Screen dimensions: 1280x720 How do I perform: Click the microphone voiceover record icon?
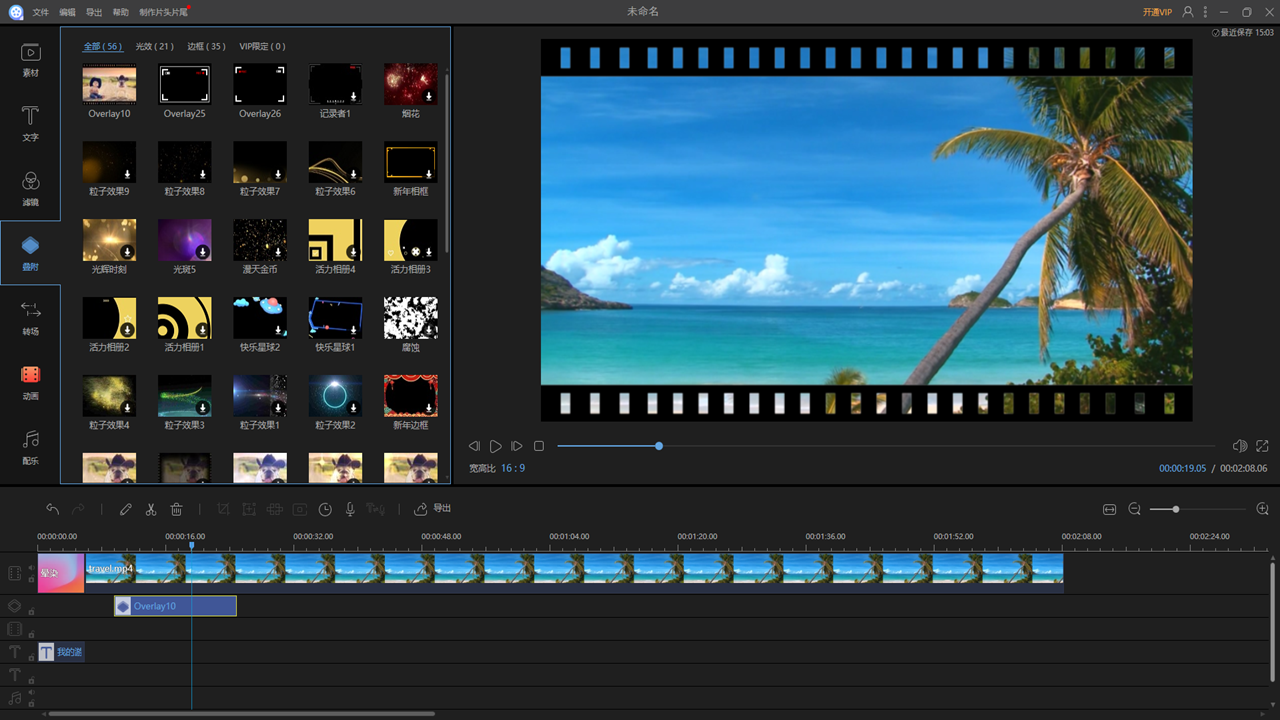pyautogui.click(x=350, y=509)
